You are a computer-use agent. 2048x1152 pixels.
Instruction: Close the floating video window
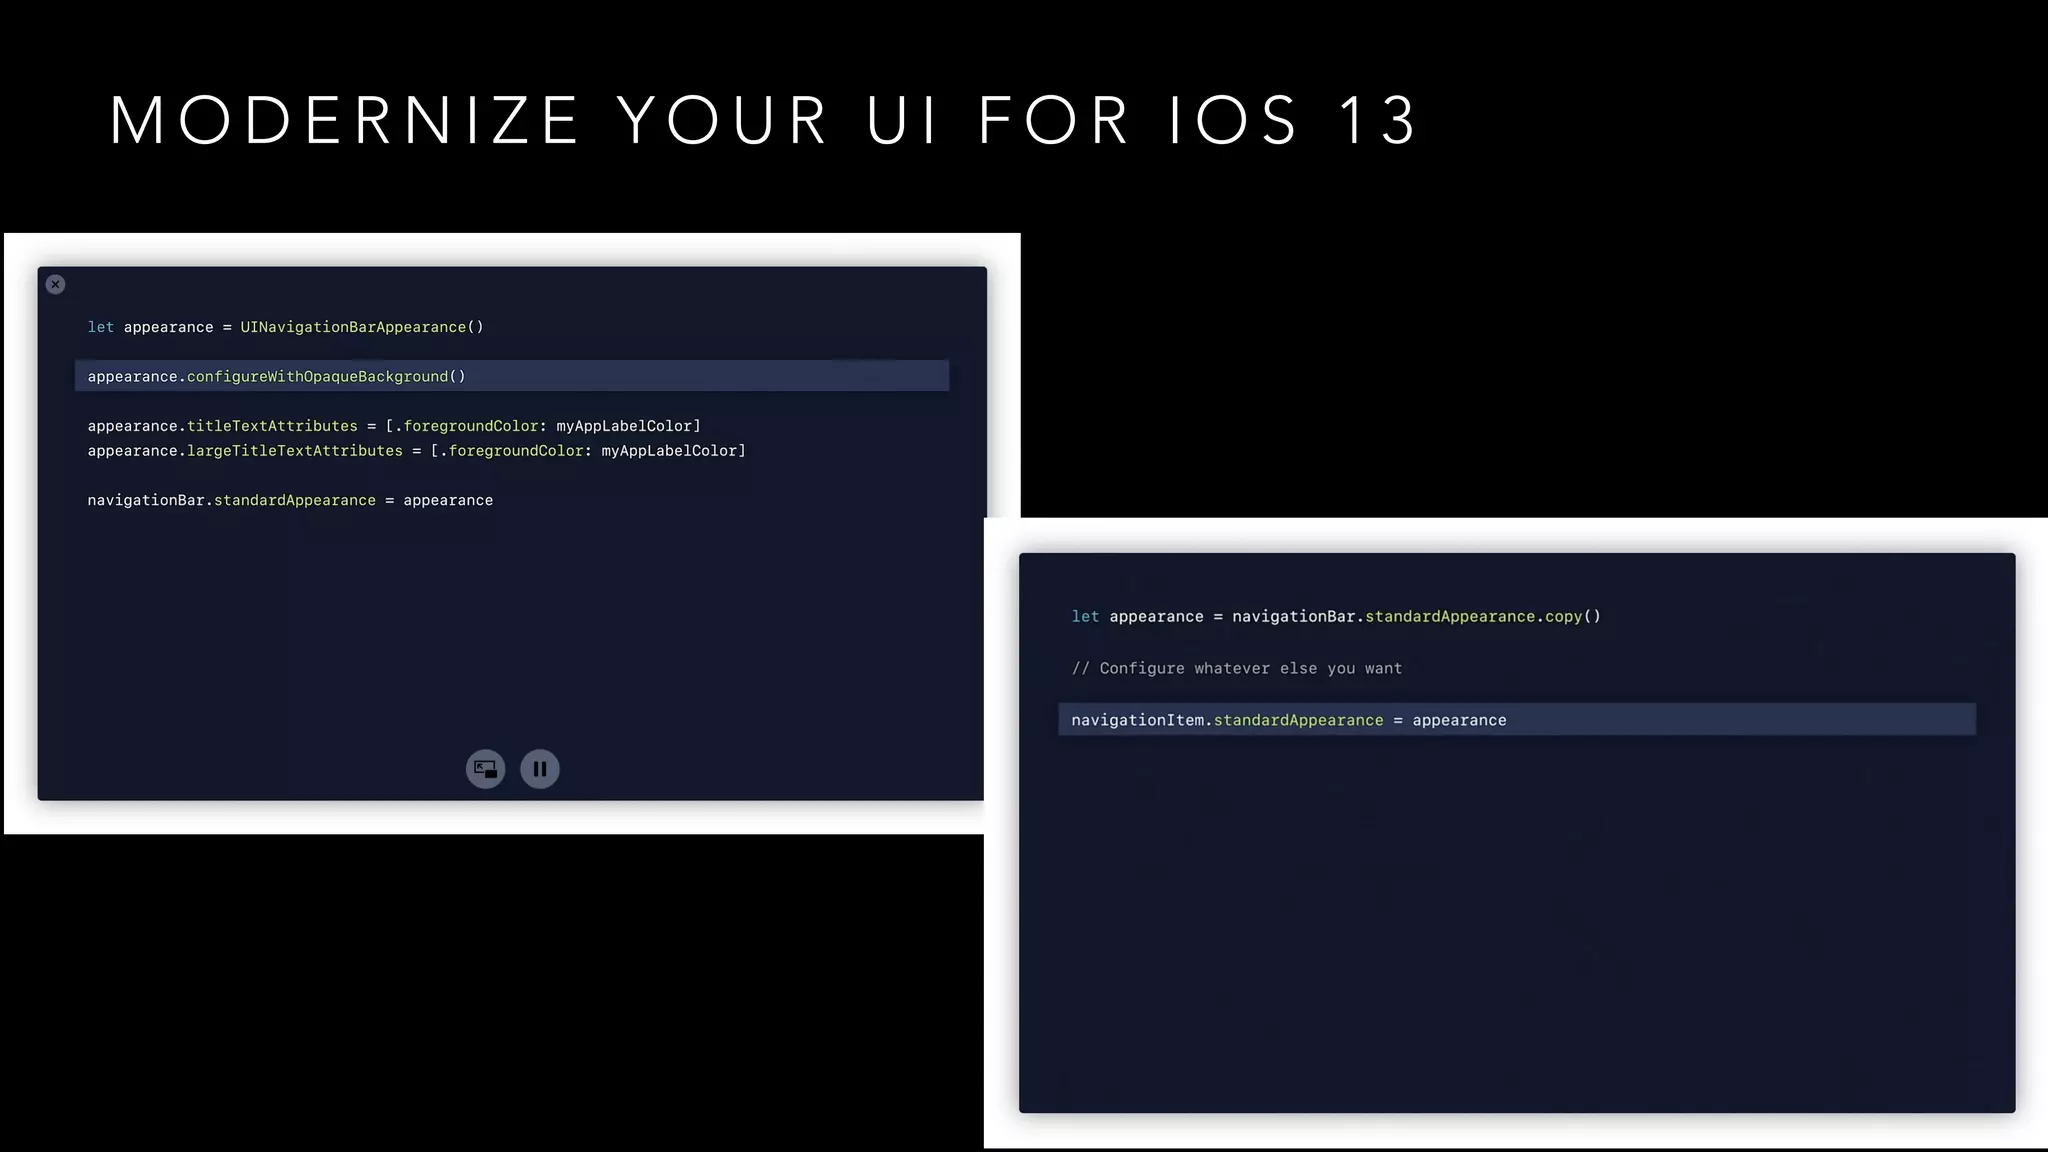tap(56, 285)
